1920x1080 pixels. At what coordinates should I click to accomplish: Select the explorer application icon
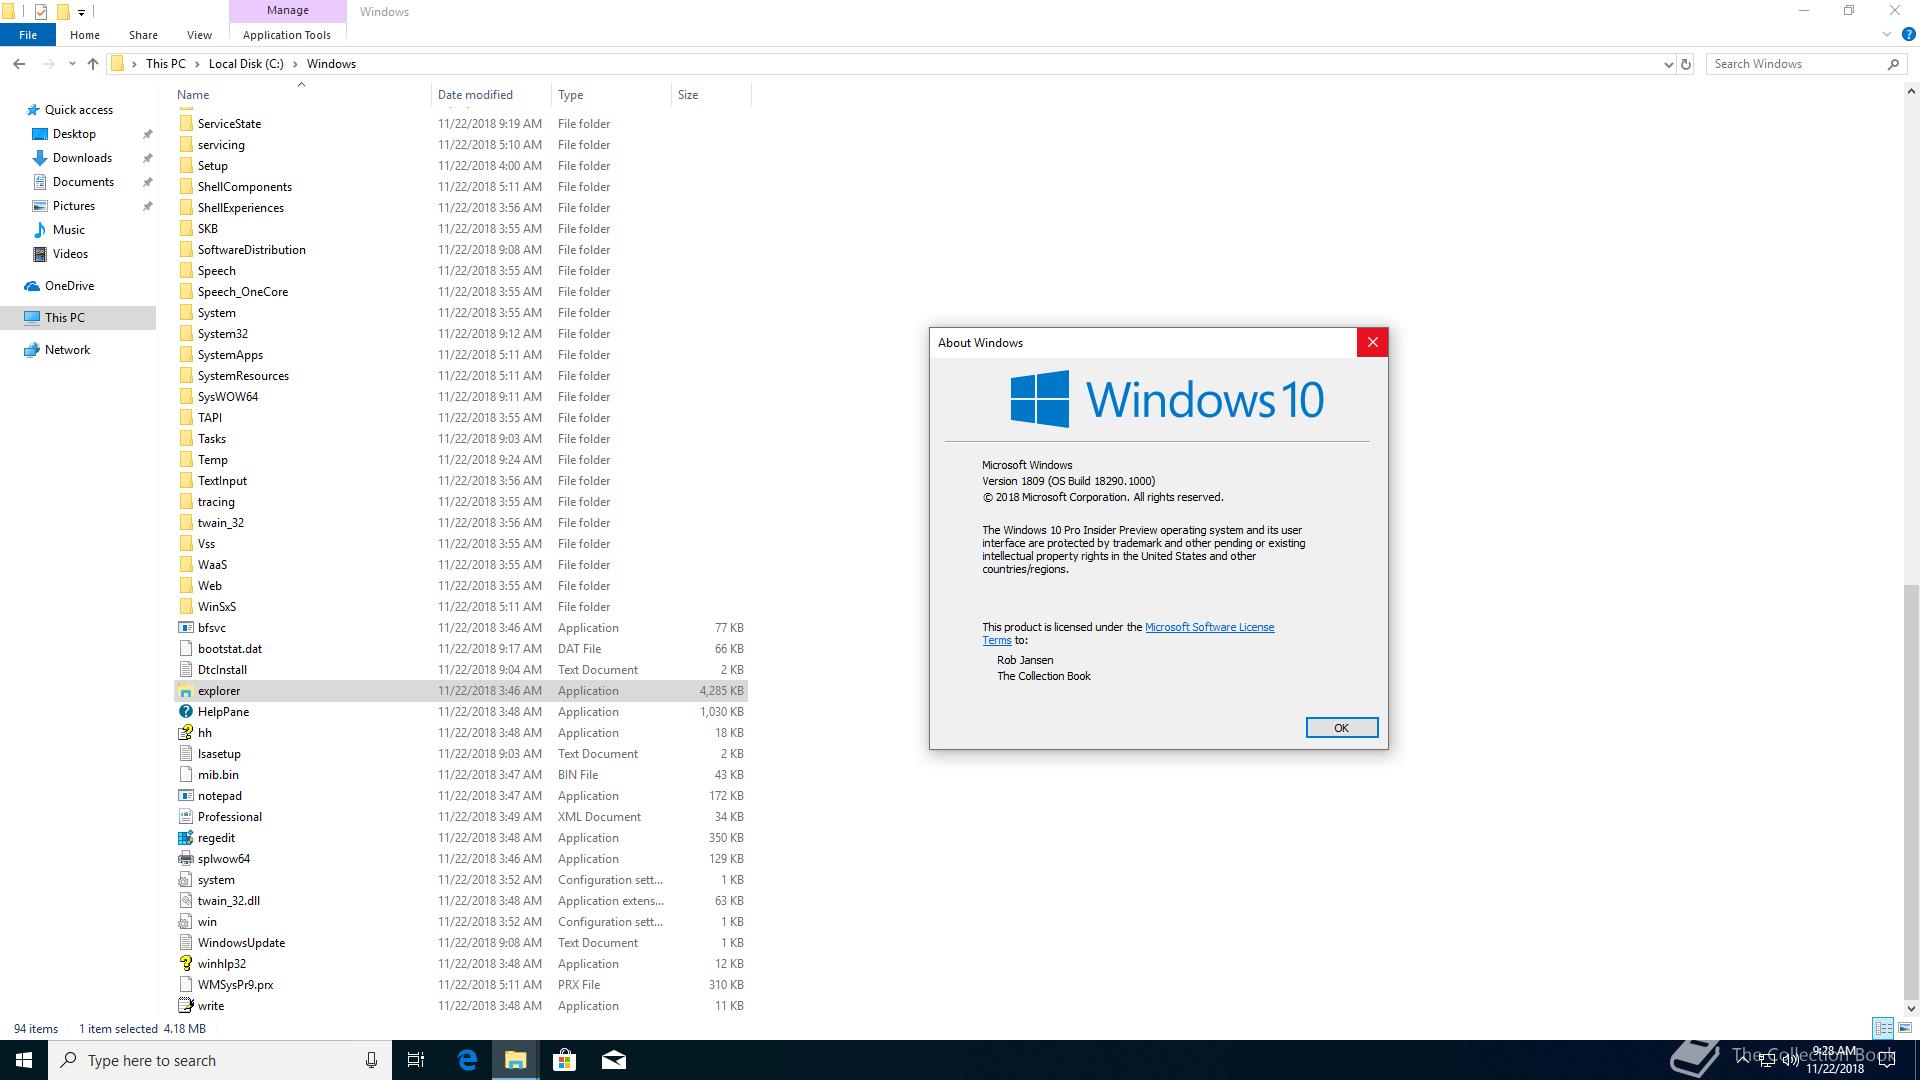(x=185, y=691)
